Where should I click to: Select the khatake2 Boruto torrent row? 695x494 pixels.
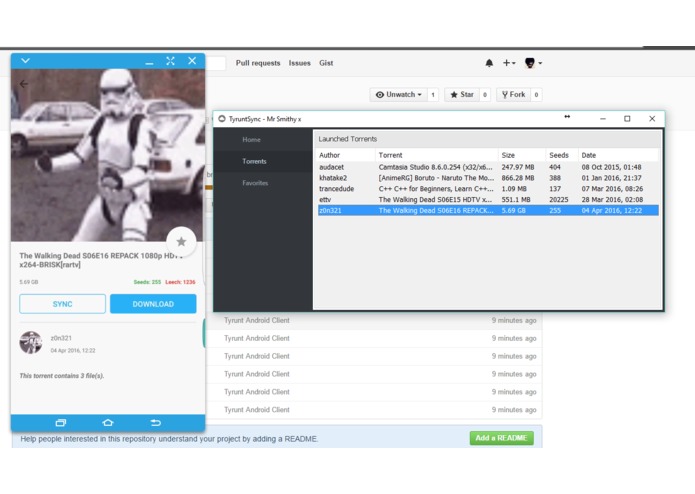click(x=488, y=178)
